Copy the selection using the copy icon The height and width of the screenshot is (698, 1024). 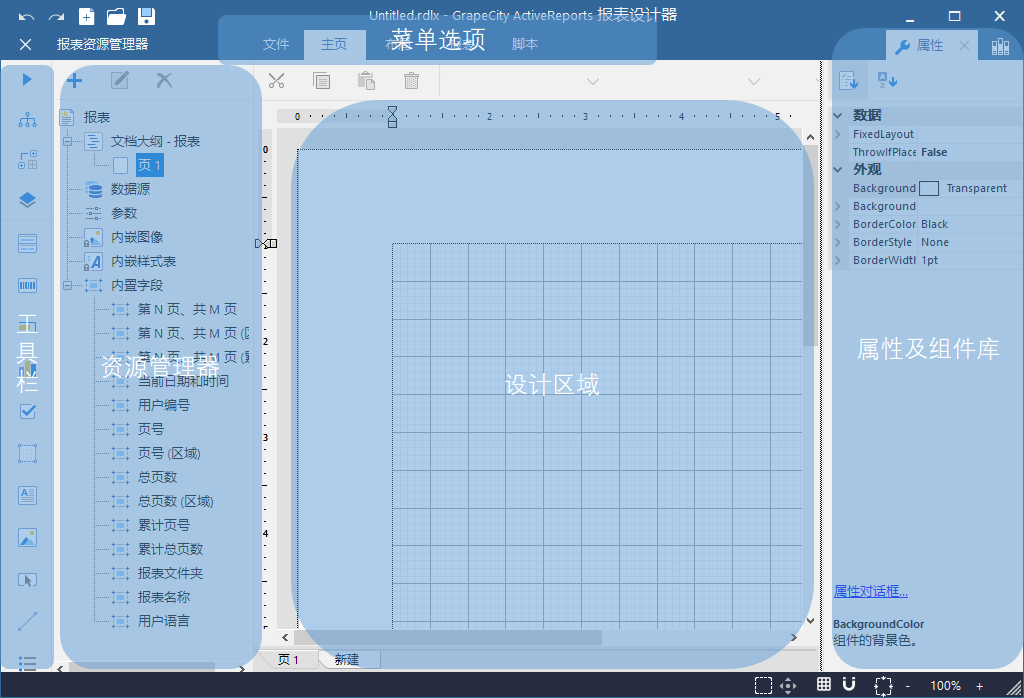click(x=321, y=81)
